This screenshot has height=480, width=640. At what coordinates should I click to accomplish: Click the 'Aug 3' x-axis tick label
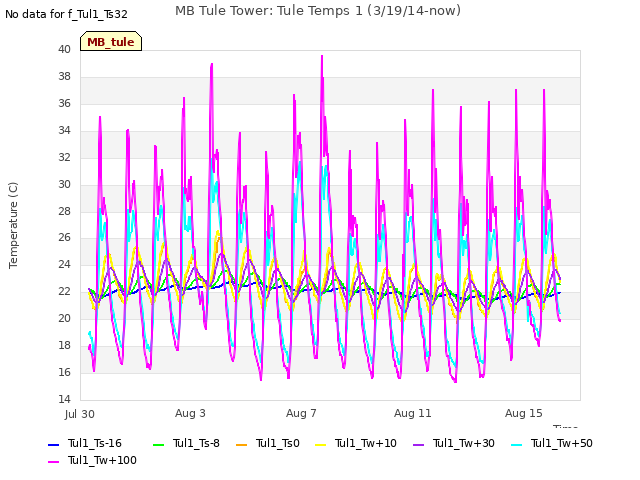190,413
